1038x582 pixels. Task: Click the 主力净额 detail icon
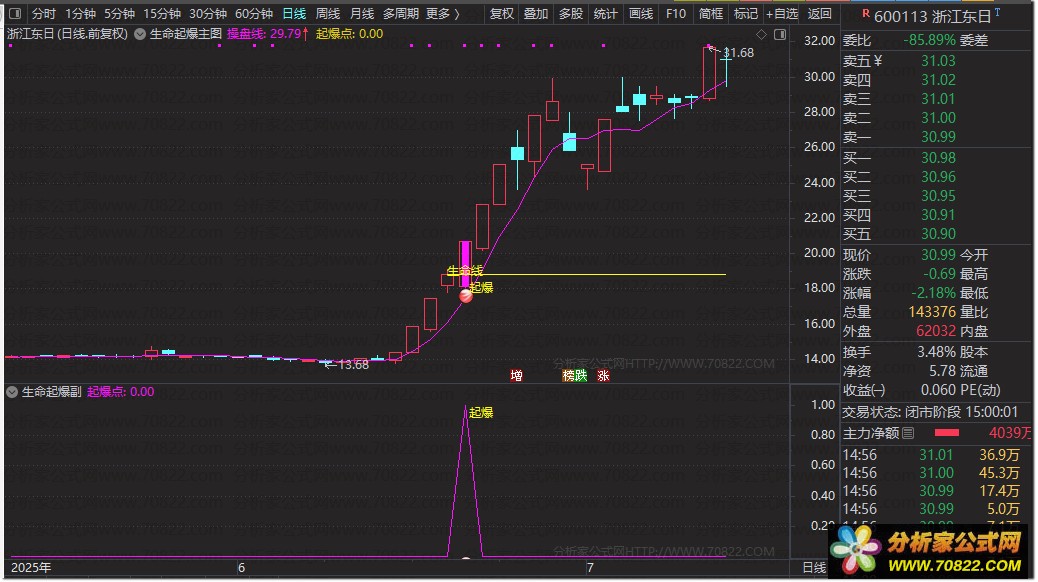908,433
